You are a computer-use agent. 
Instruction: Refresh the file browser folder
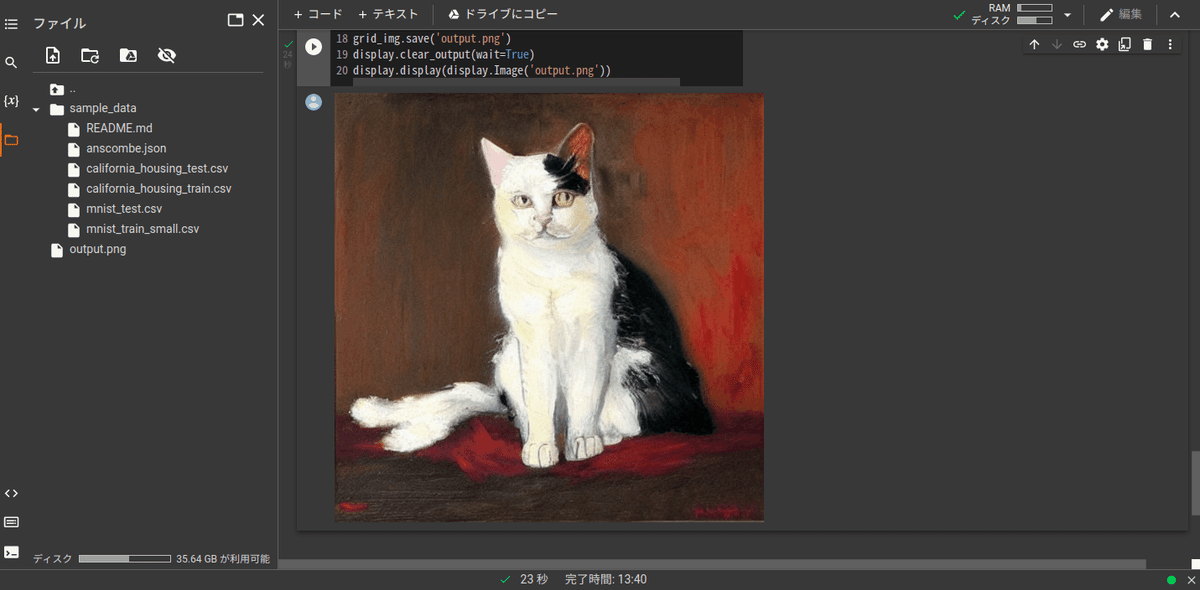[x=90, y=56]
